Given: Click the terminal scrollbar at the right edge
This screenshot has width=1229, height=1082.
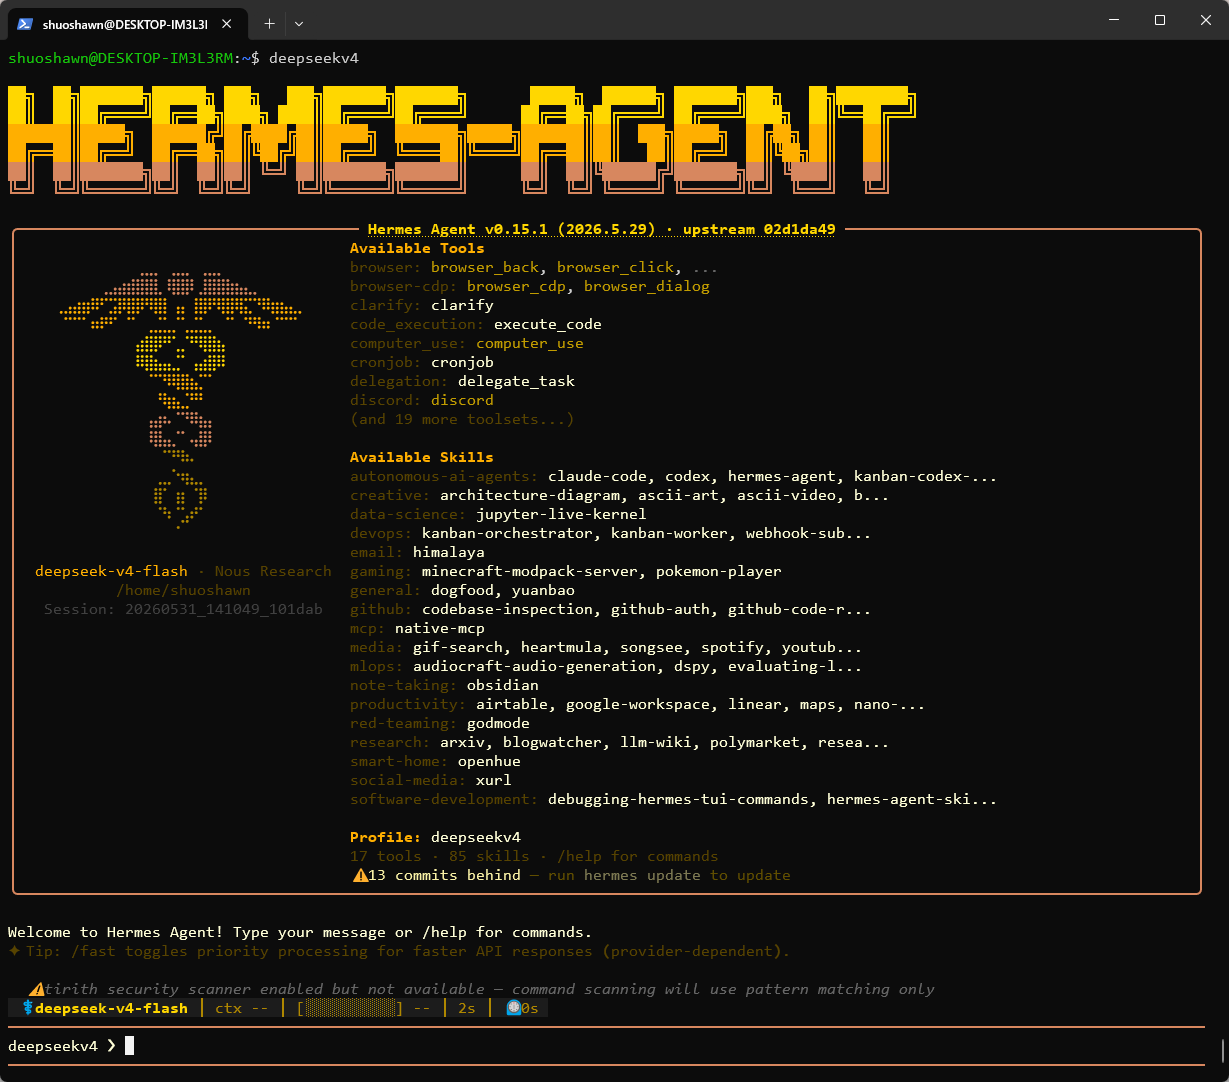Looking at the screenshot, I should (x=1223, y=1050).
